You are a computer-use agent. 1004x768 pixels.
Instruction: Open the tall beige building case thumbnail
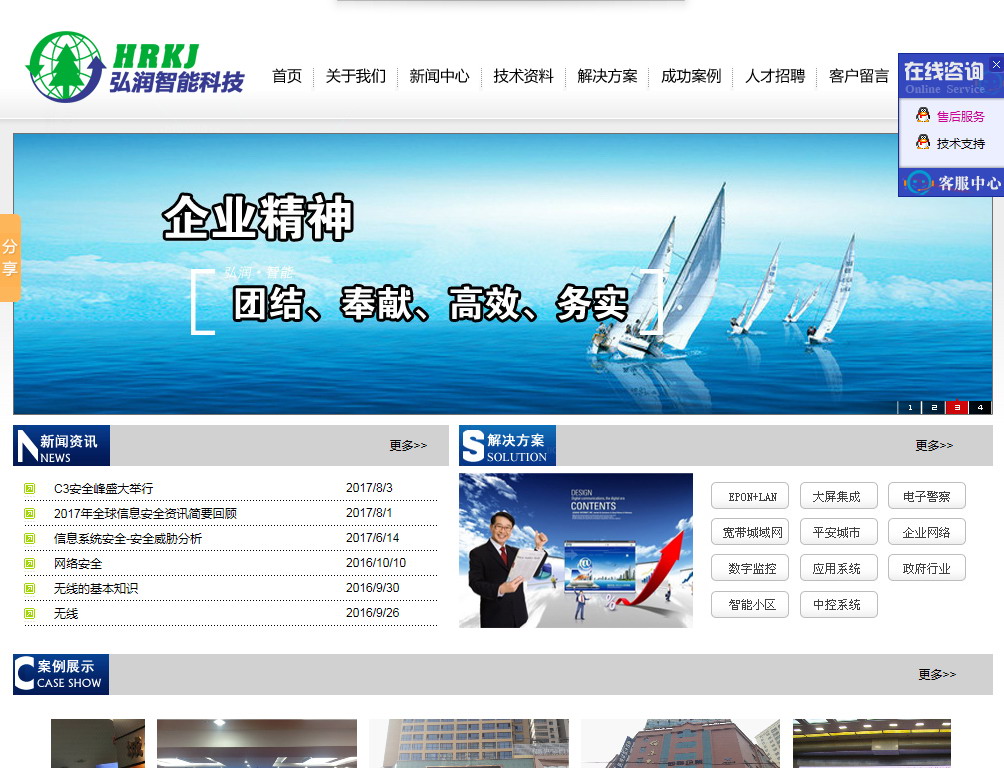coord(469,743)
